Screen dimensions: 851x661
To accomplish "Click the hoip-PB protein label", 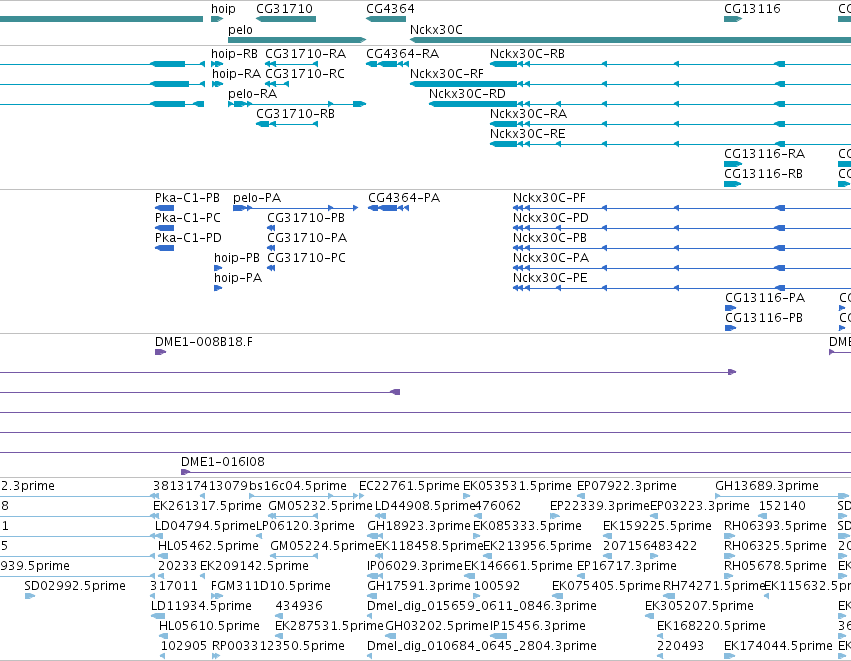I will point(237,258).
